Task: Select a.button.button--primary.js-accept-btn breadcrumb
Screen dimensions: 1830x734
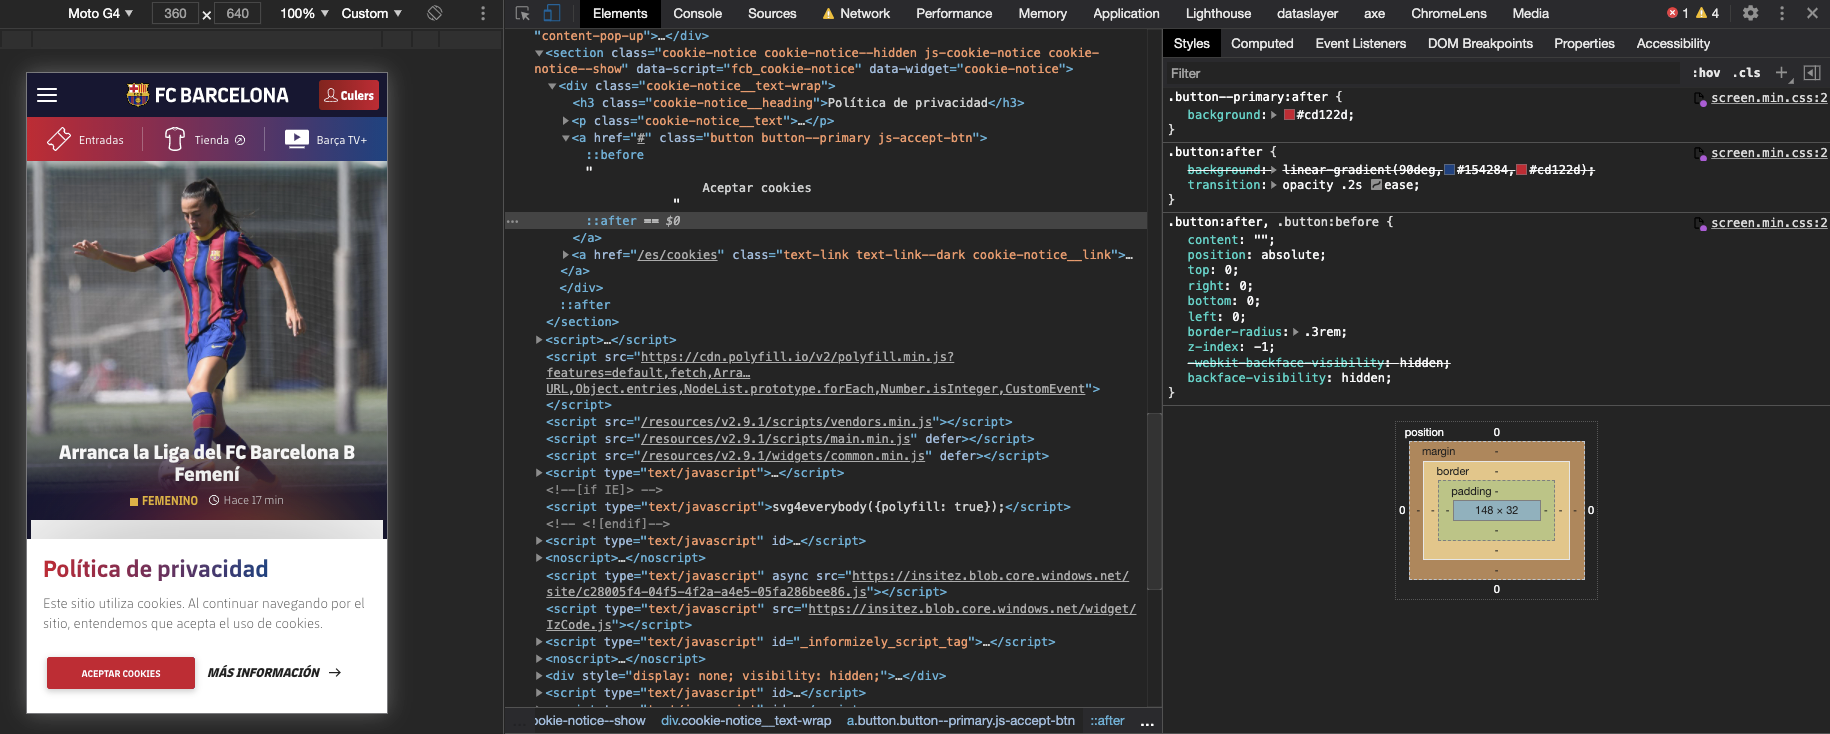Action: point(961,720)
